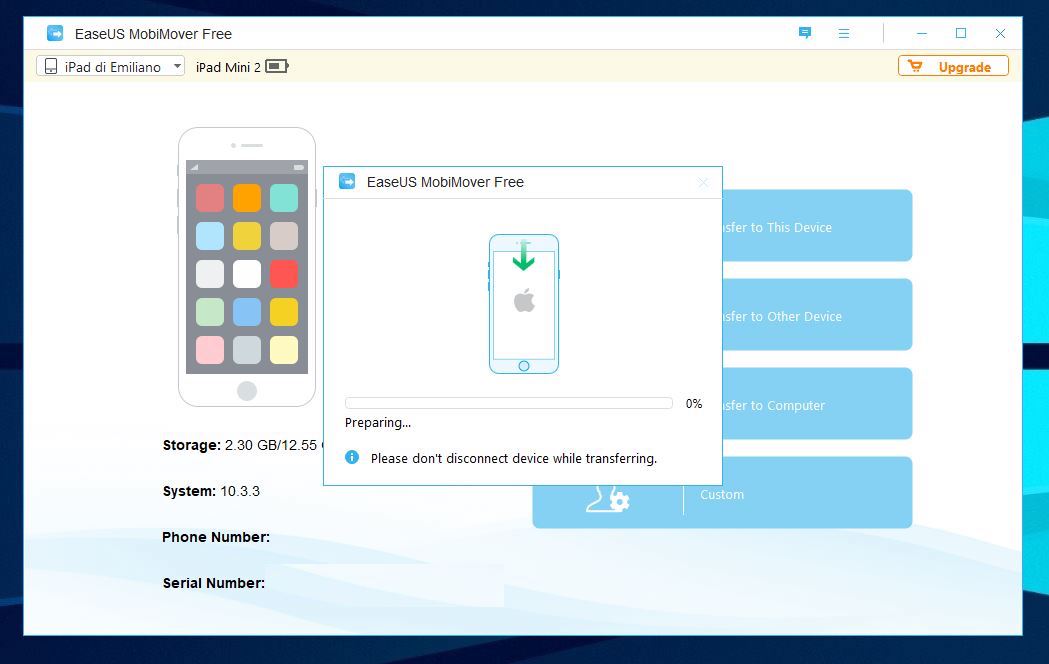Close the transfer progress dialog
Image resolution: width=1049 pixels, height=664 pixels.
pos(702,183)
